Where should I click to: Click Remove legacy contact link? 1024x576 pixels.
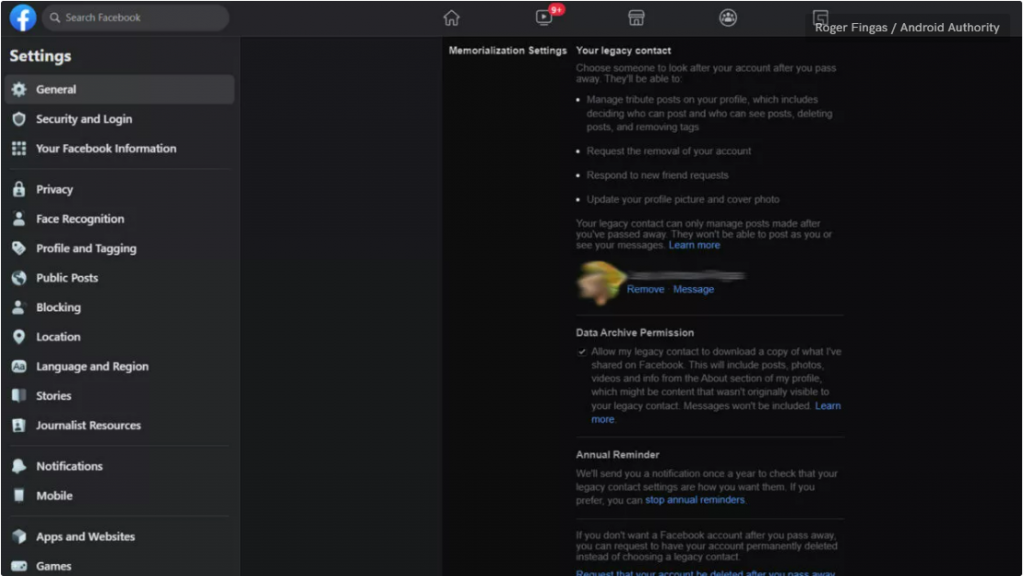[645, 289]
